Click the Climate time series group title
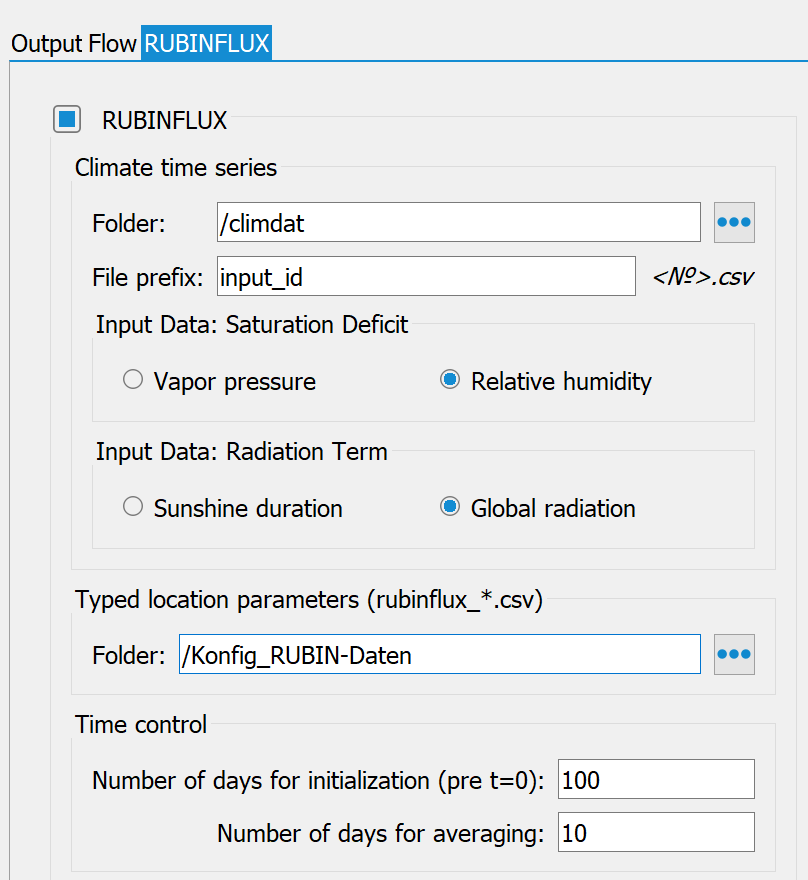Screen dimensions: 808x880 click(176, 167)
